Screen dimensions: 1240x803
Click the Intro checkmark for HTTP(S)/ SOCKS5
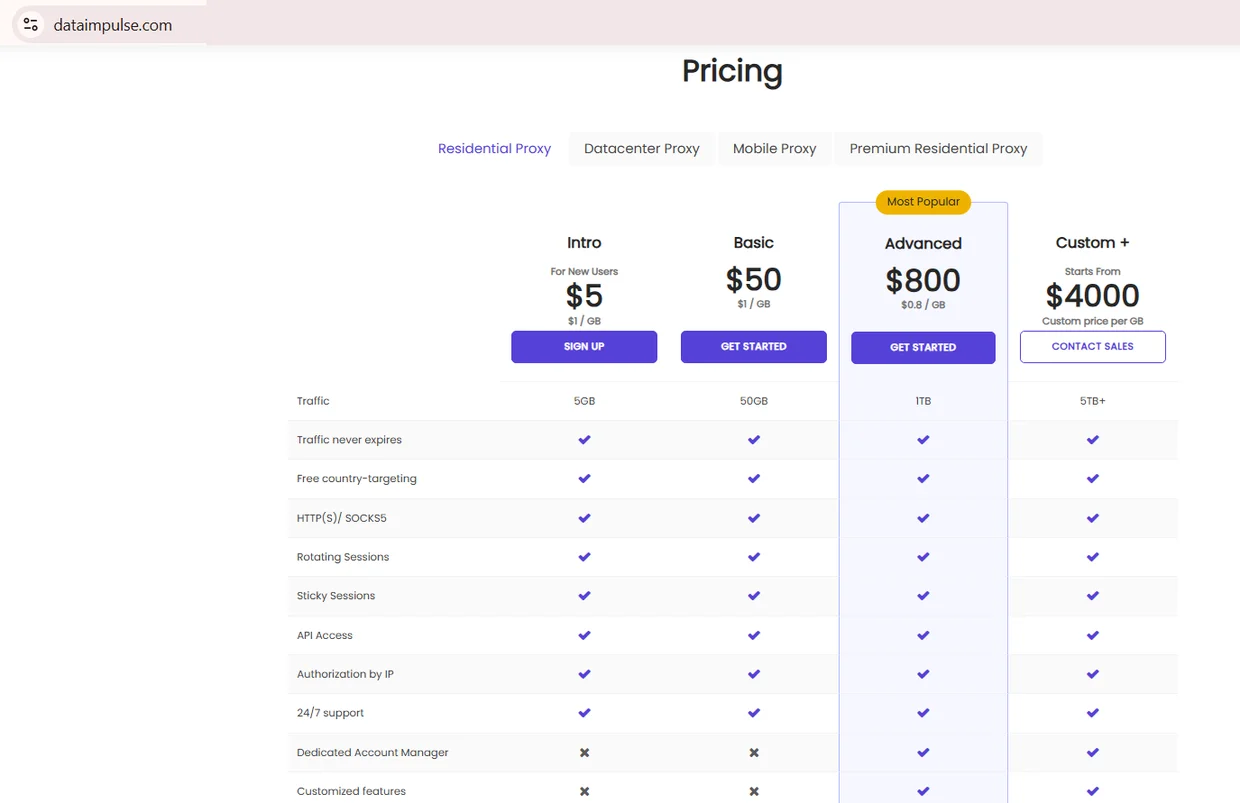(x=584, y=518)
